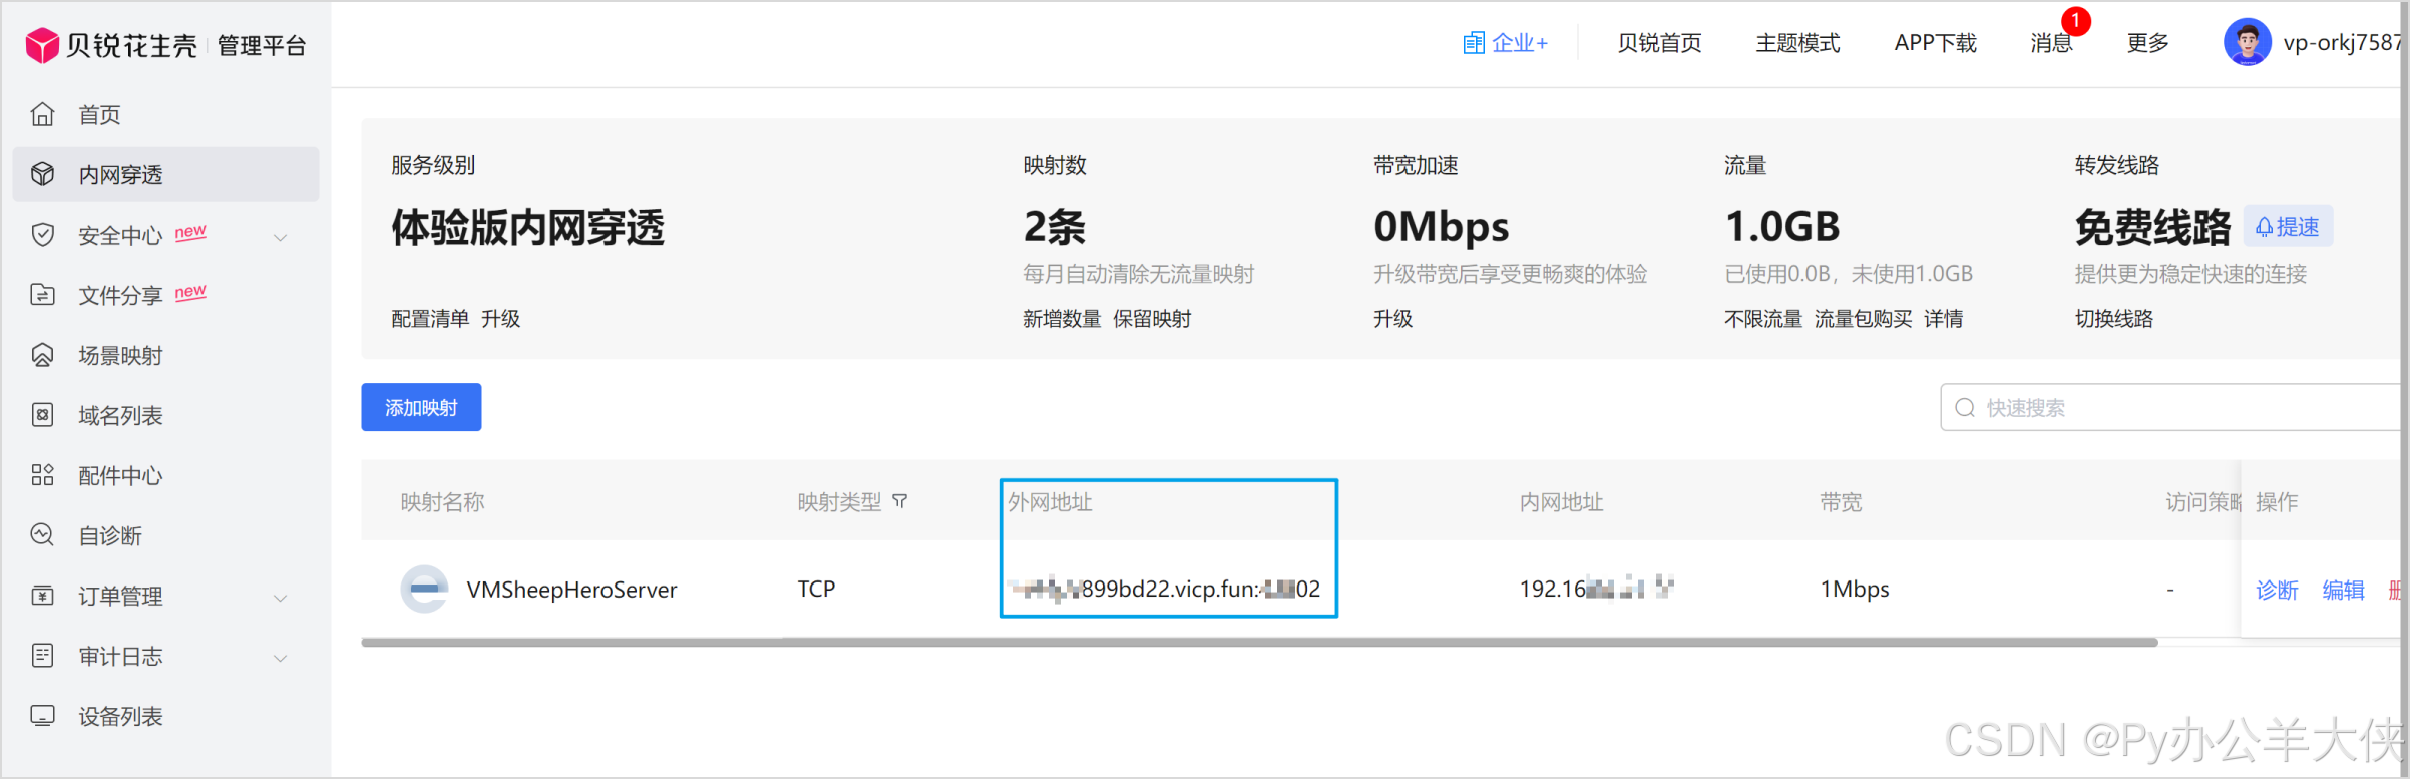Click the 配件中心 grid icon
Screen dimensions: 2410x780
point(42,475)
